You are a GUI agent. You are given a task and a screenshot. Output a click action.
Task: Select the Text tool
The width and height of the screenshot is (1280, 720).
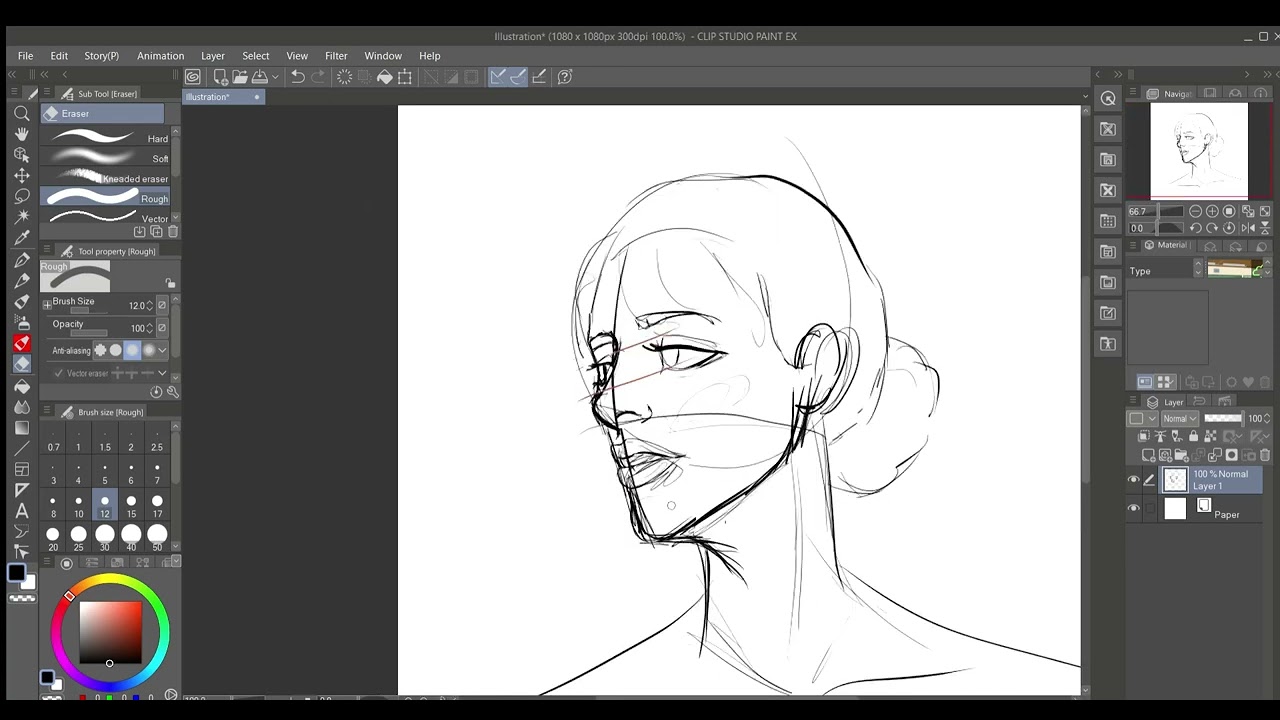pyautogui.click(x=22, y=511)
